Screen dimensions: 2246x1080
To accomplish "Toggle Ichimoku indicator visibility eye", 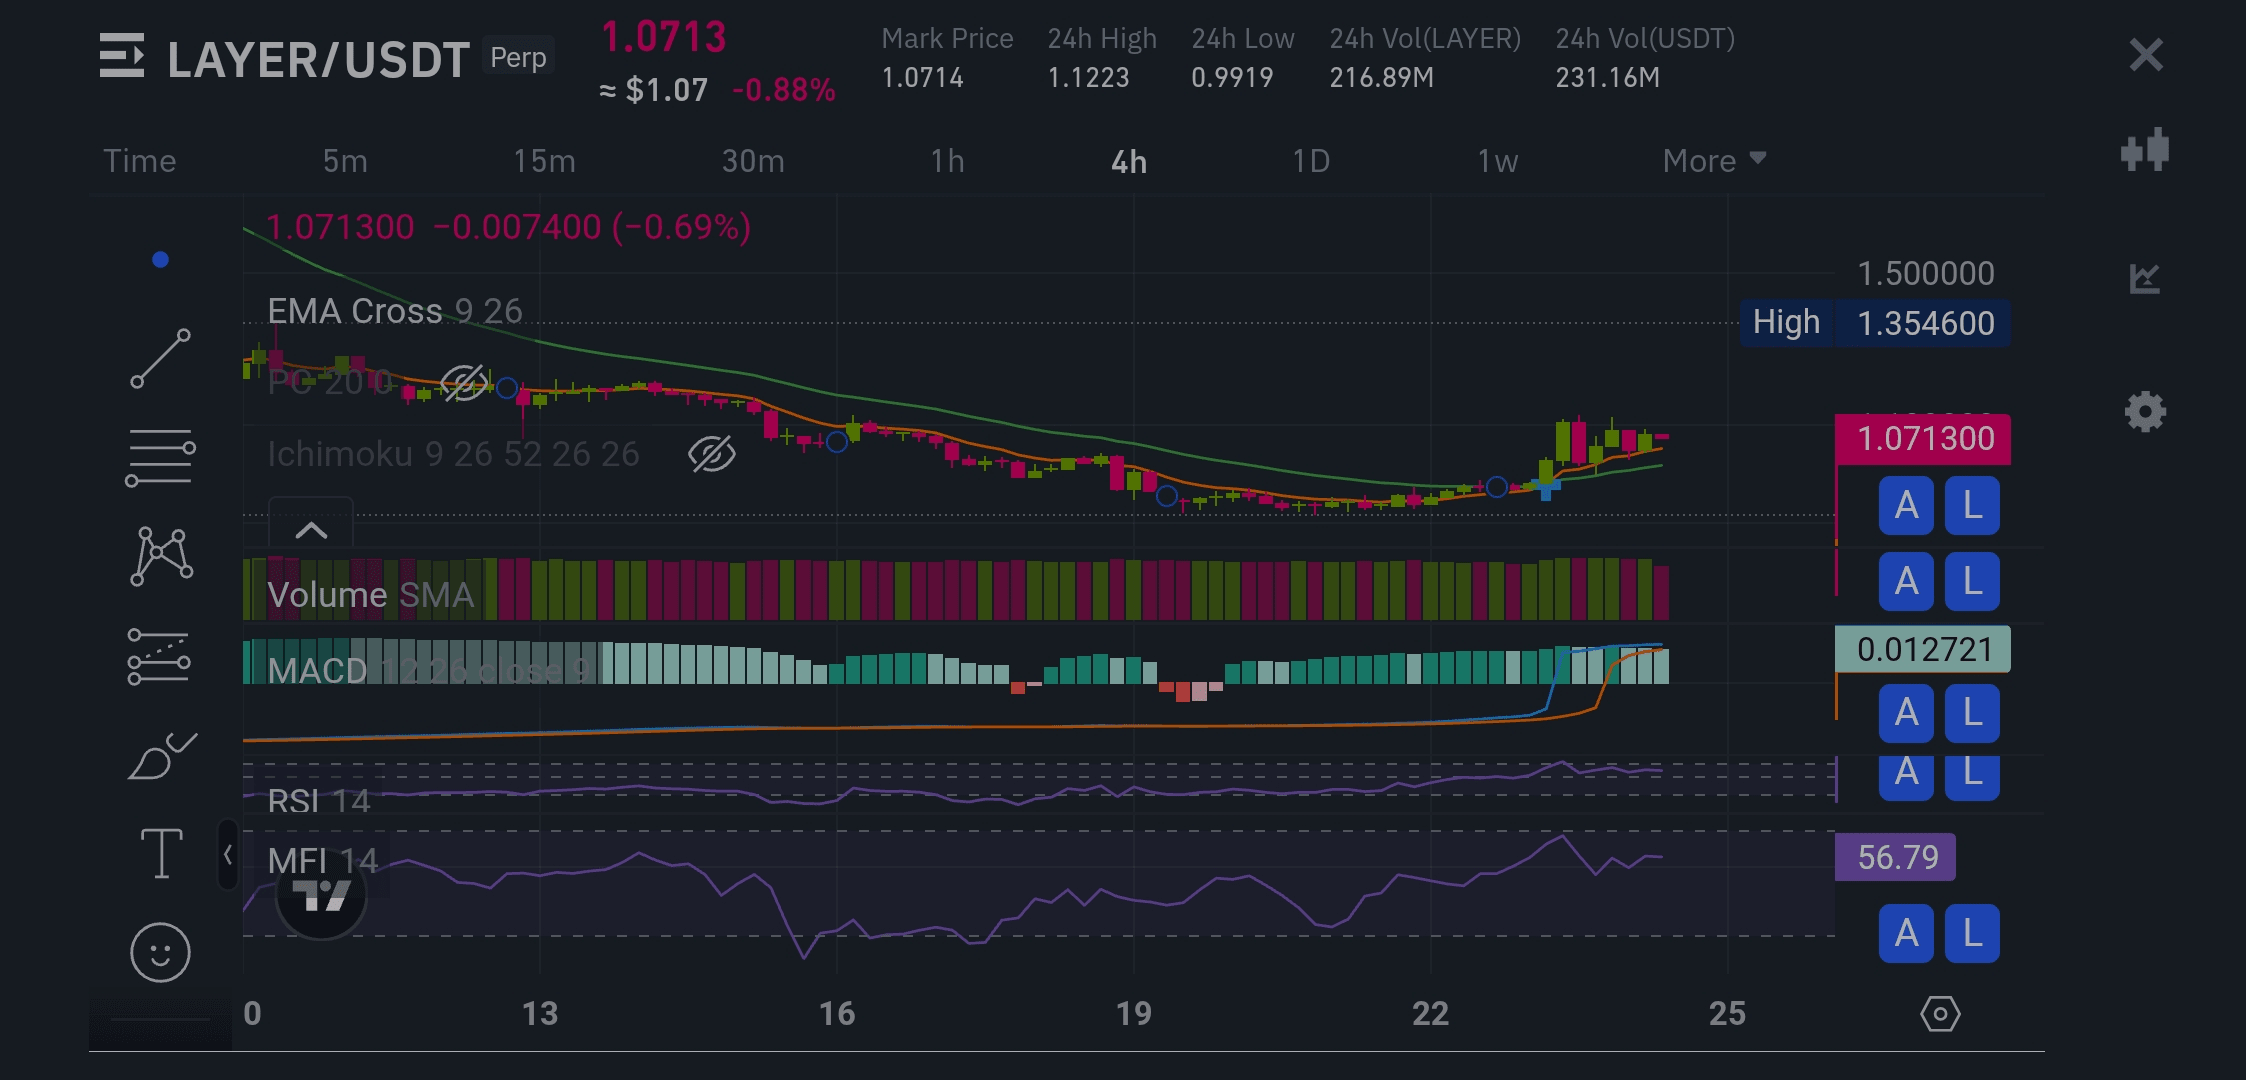I will (712, 454).
